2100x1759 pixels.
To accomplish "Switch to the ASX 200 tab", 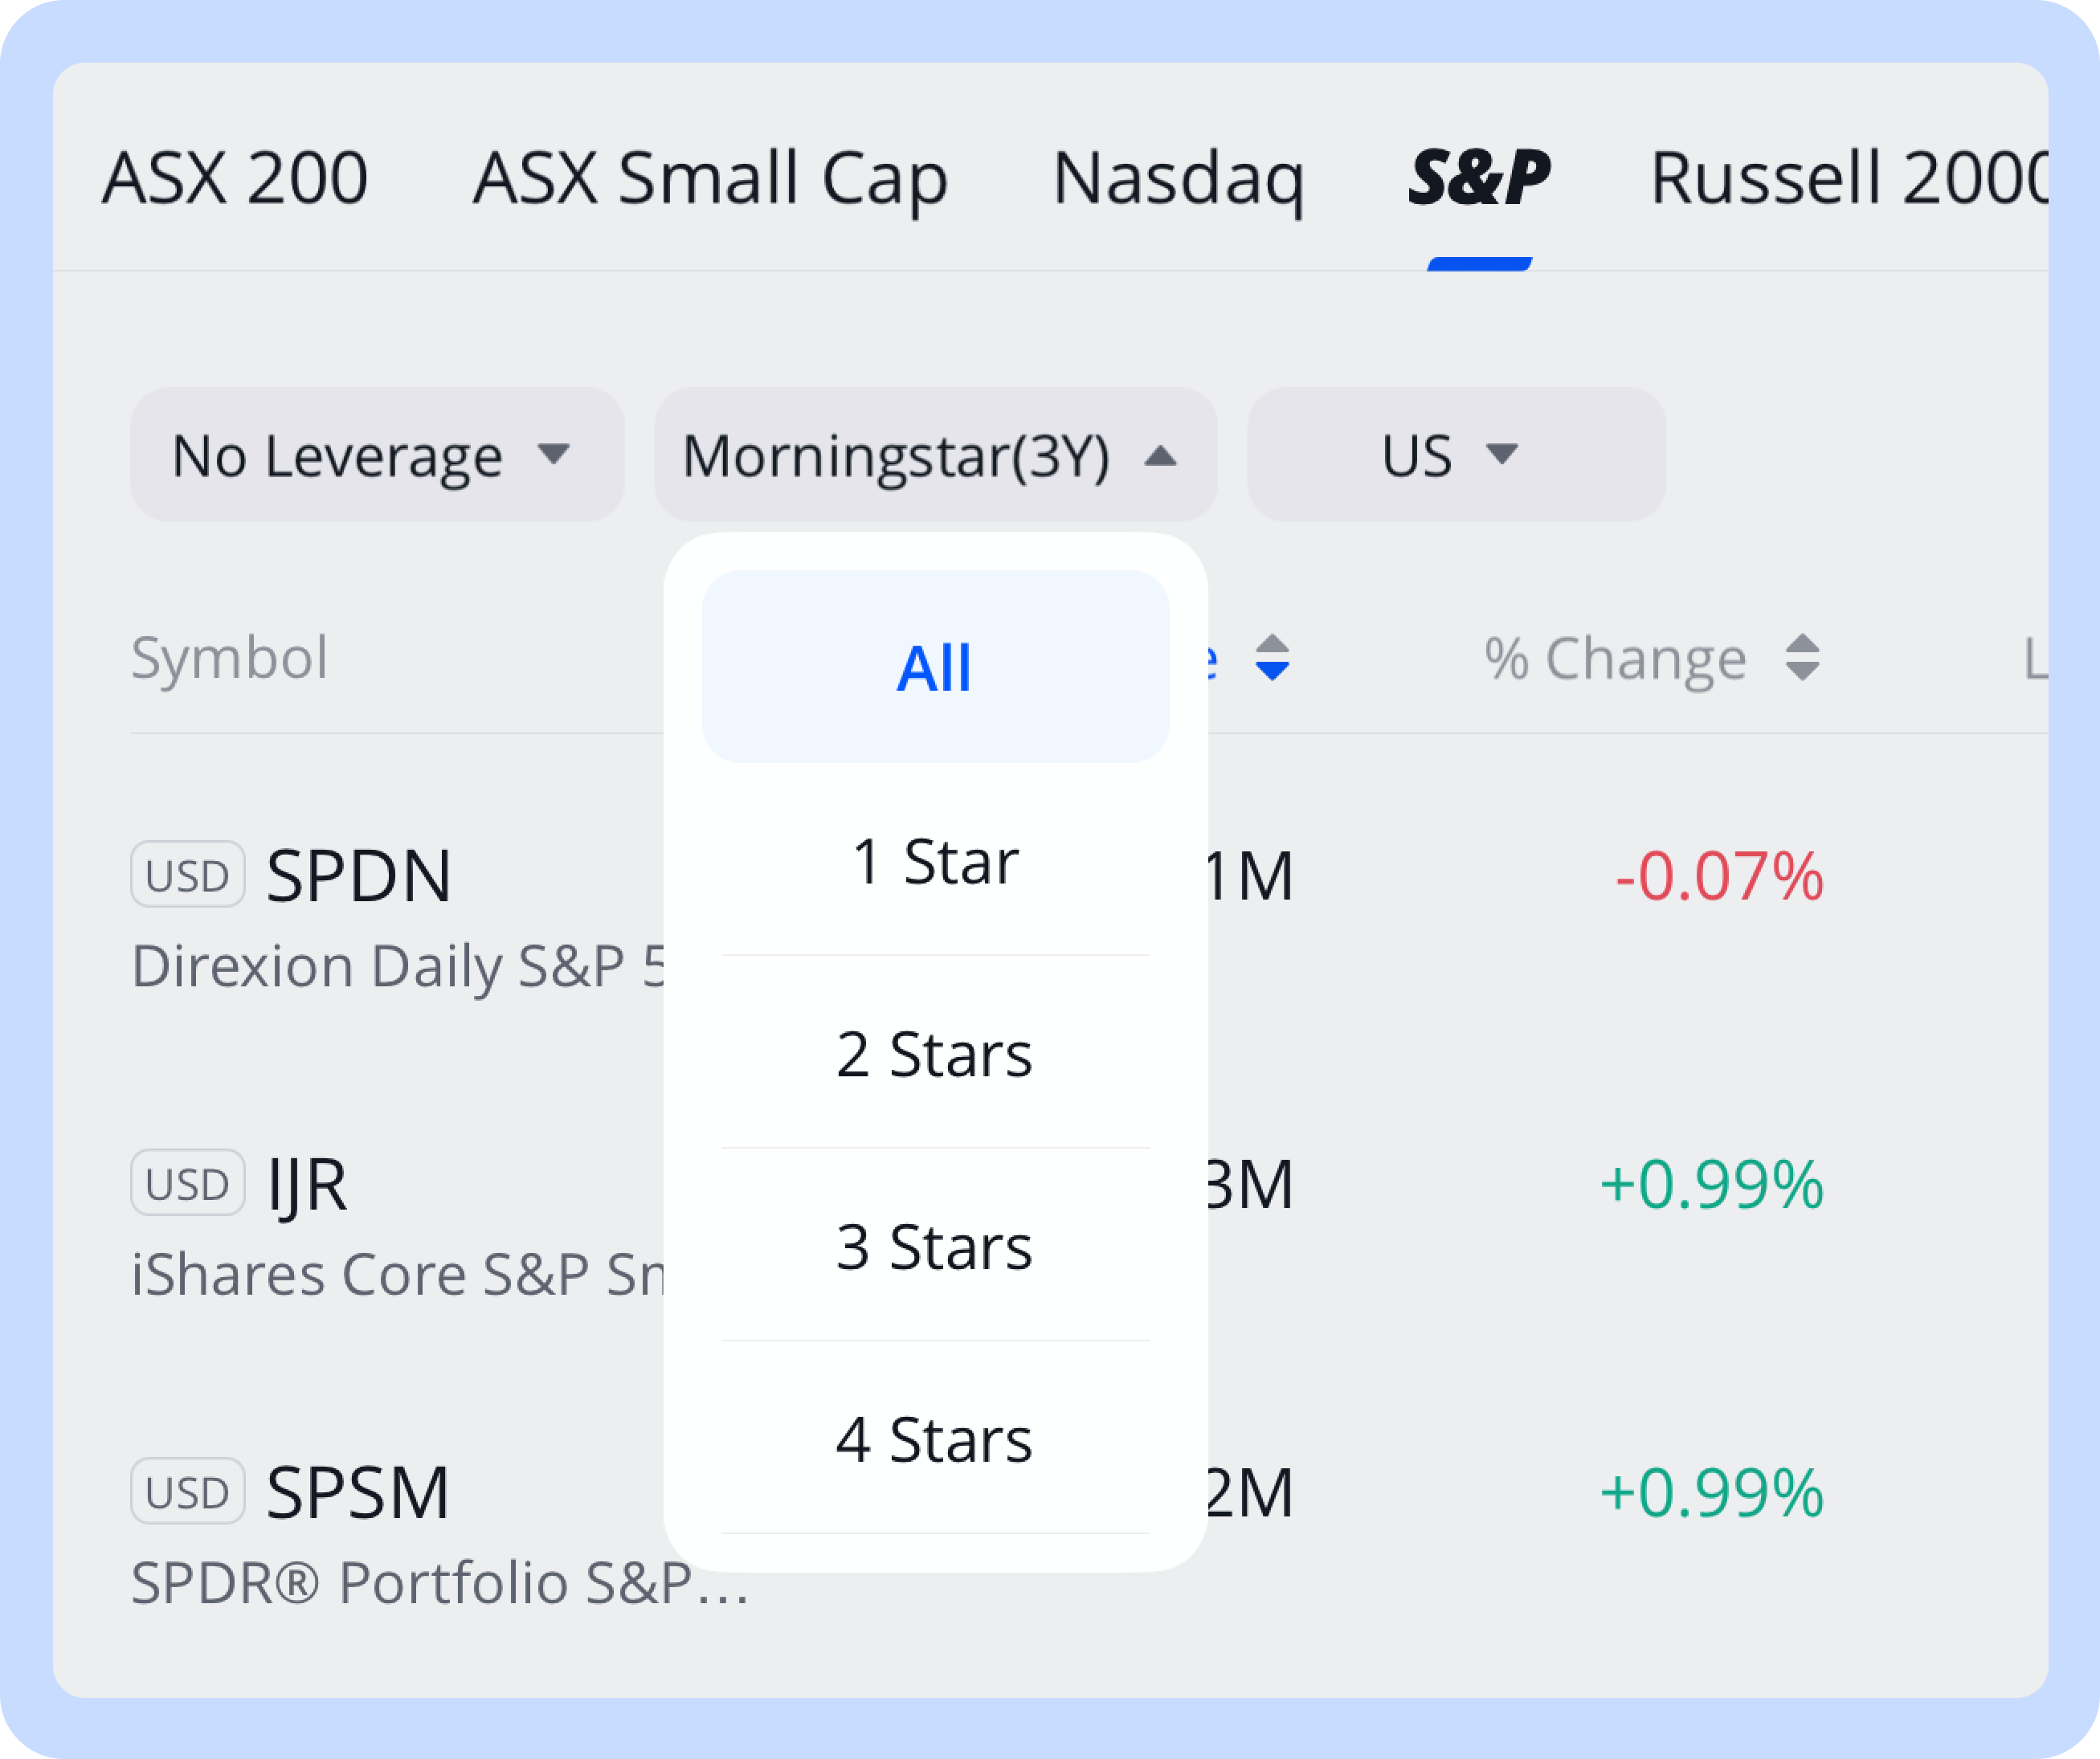I will click(235, 178).
